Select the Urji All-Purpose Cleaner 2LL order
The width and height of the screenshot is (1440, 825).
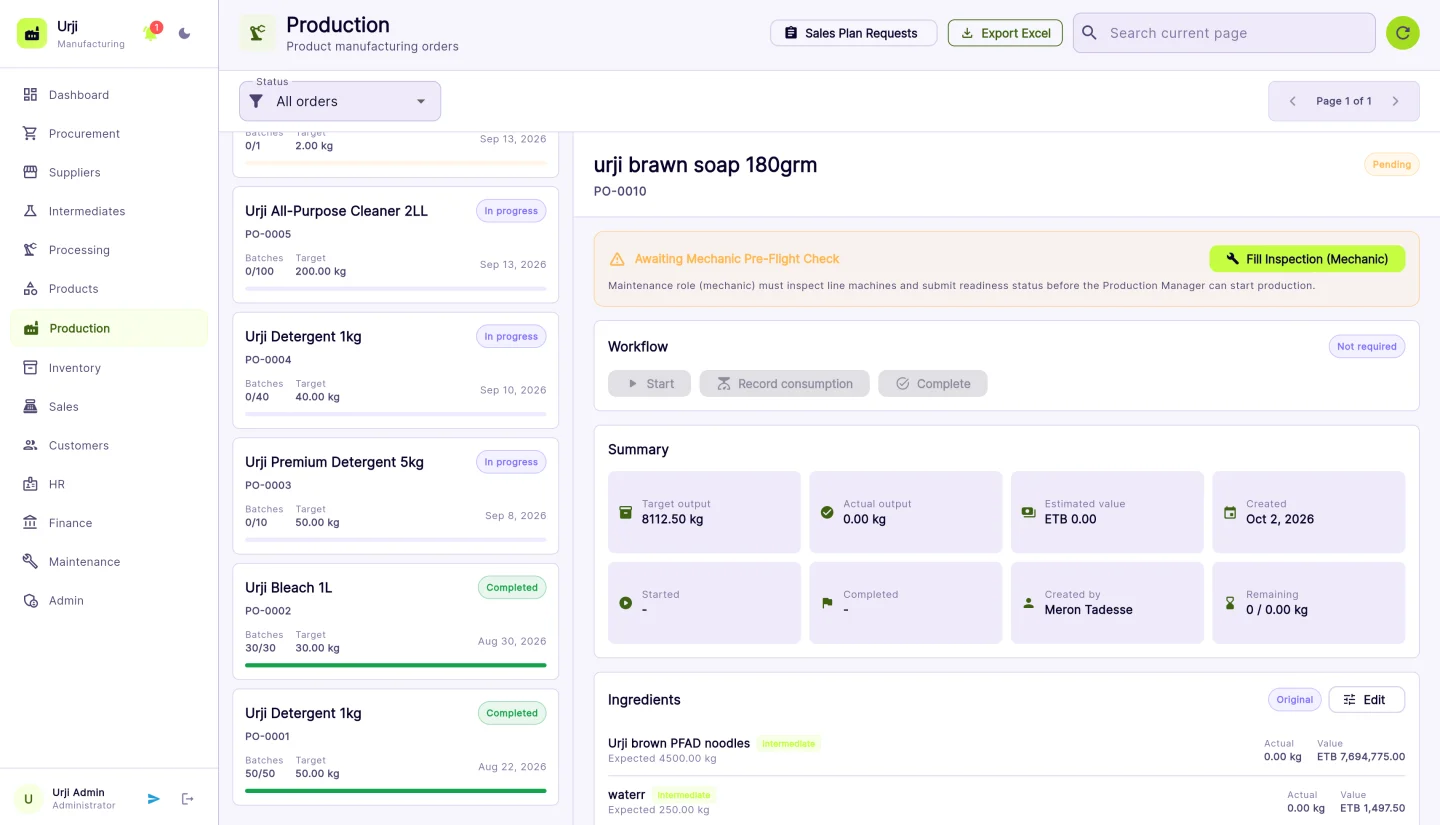pos(396,244)
